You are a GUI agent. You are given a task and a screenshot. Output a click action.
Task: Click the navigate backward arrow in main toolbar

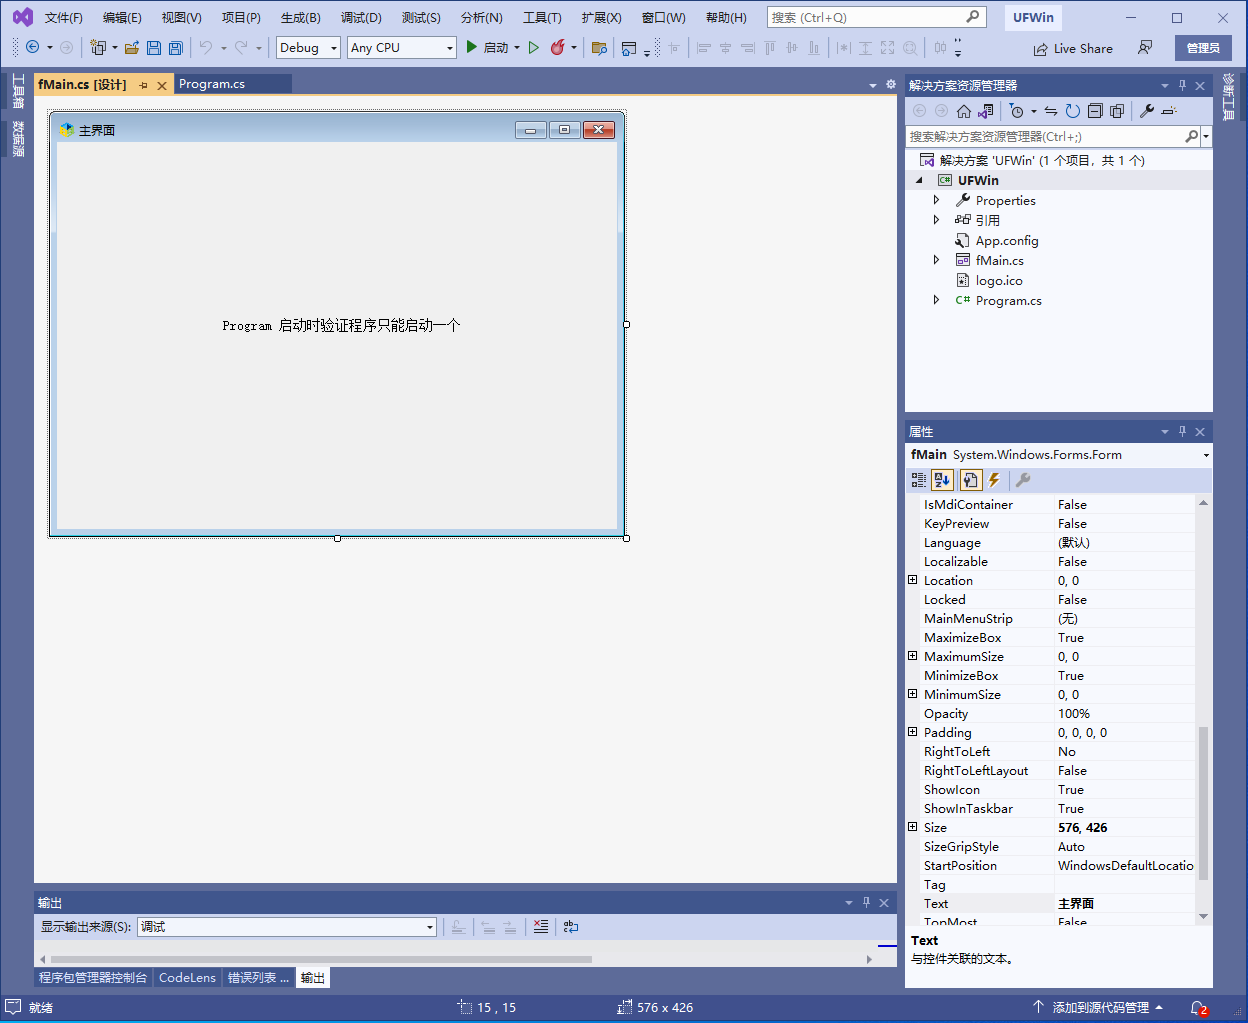pos(32,47)
